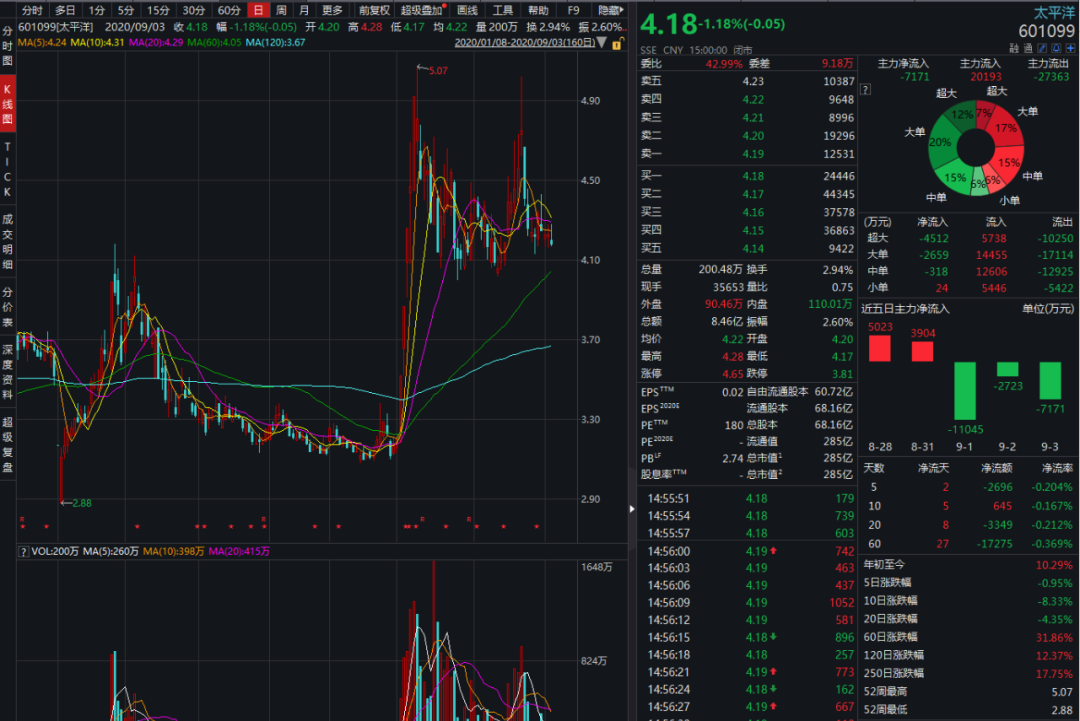Switch chart to 5分 period
This screenshot has width=1080, height=721.
(x=126, y=10)
